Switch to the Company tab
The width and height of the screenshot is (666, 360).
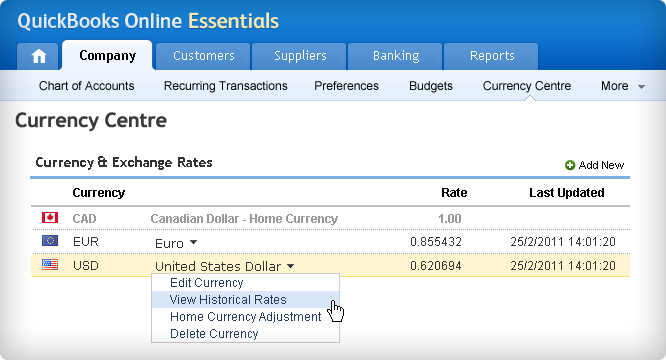[x=107, y=56]
